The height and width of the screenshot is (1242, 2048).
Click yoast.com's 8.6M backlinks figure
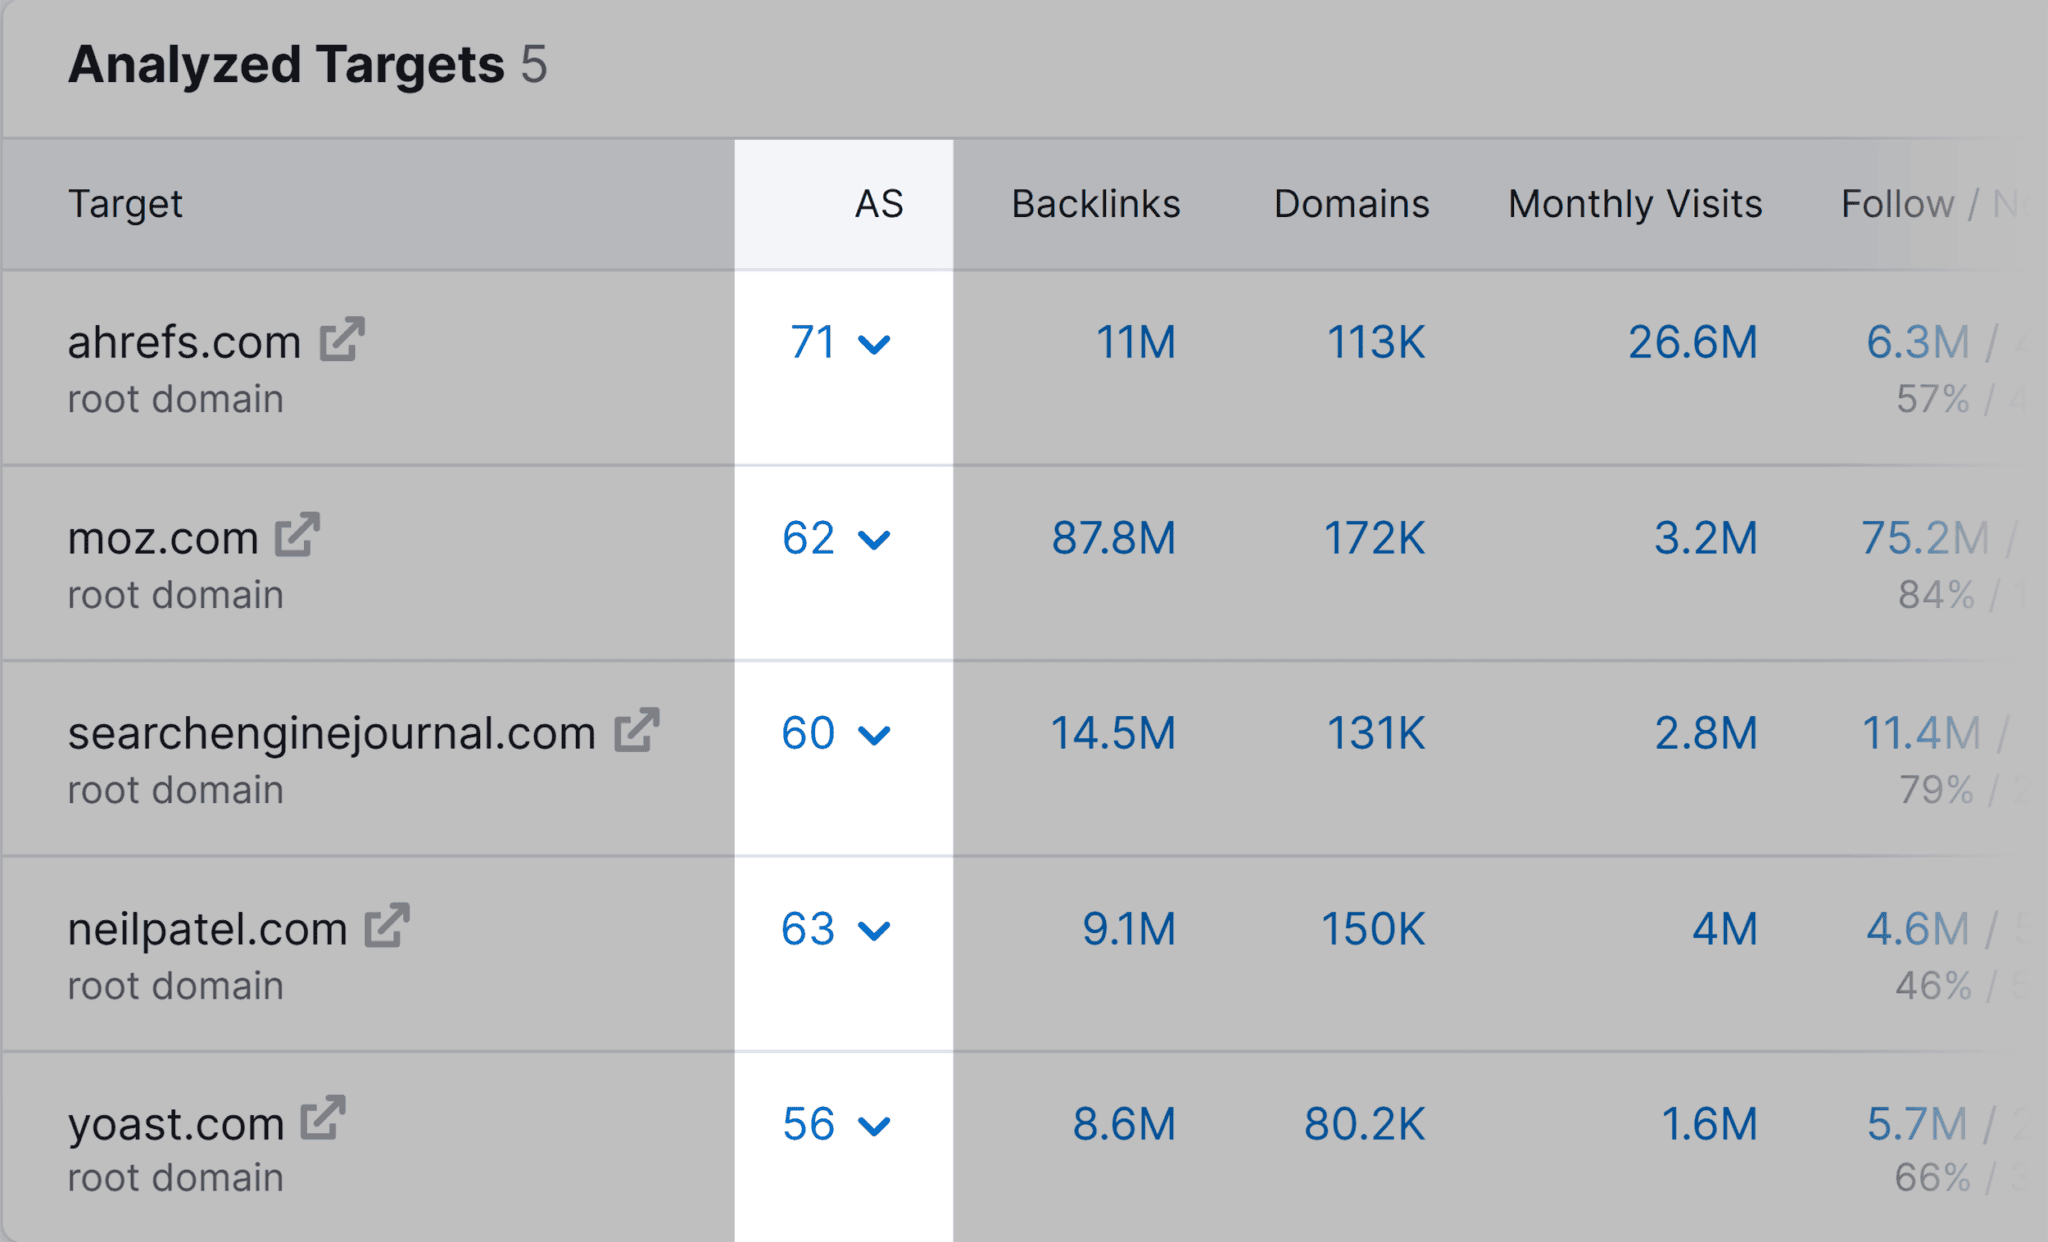tap(1124, 1124)
